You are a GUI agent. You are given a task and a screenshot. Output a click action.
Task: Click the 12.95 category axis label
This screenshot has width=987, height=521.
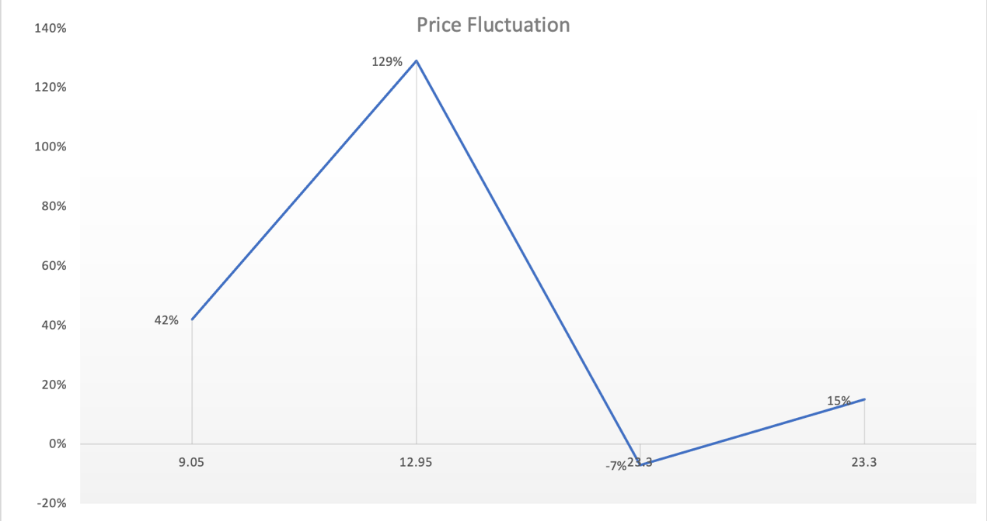click(415, 462)
